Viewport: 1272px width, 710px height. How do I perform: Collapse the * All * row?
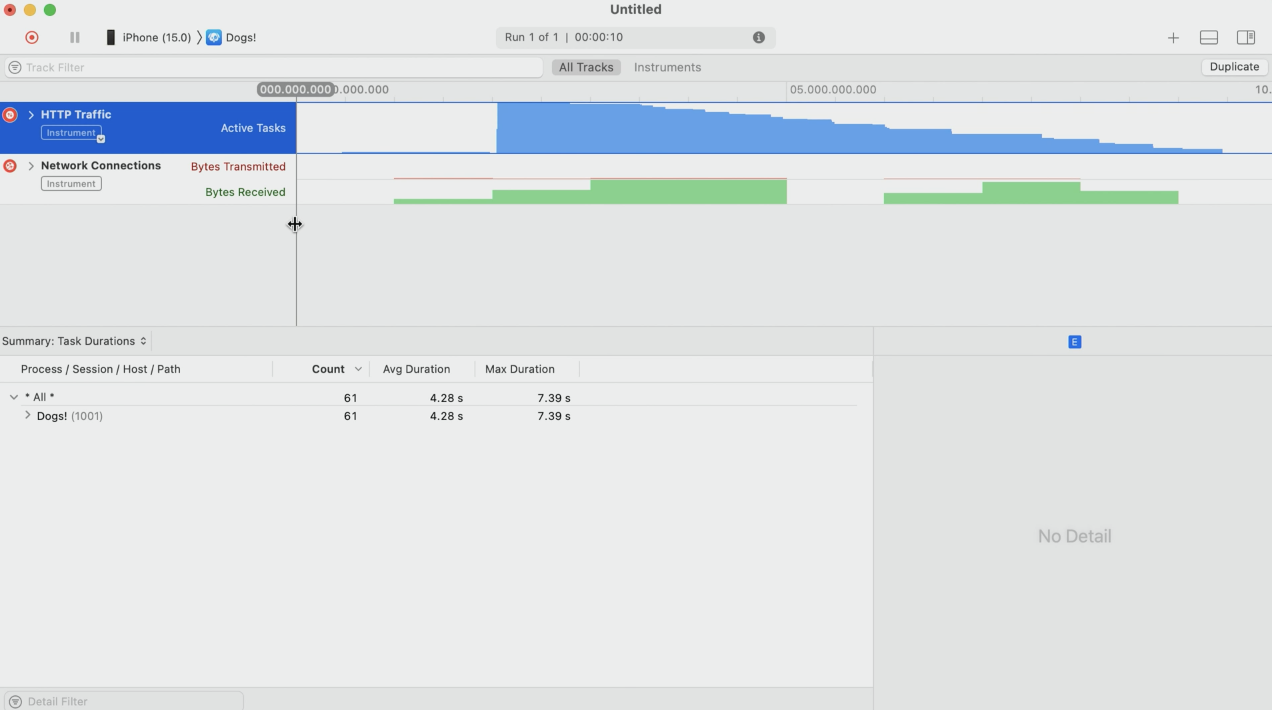13,397
